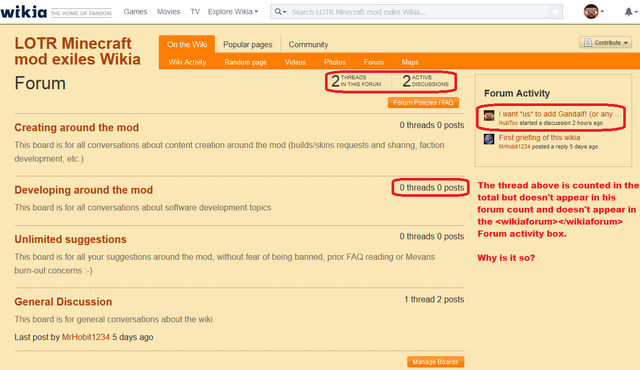Open the General Discussion board

(63, 302)
